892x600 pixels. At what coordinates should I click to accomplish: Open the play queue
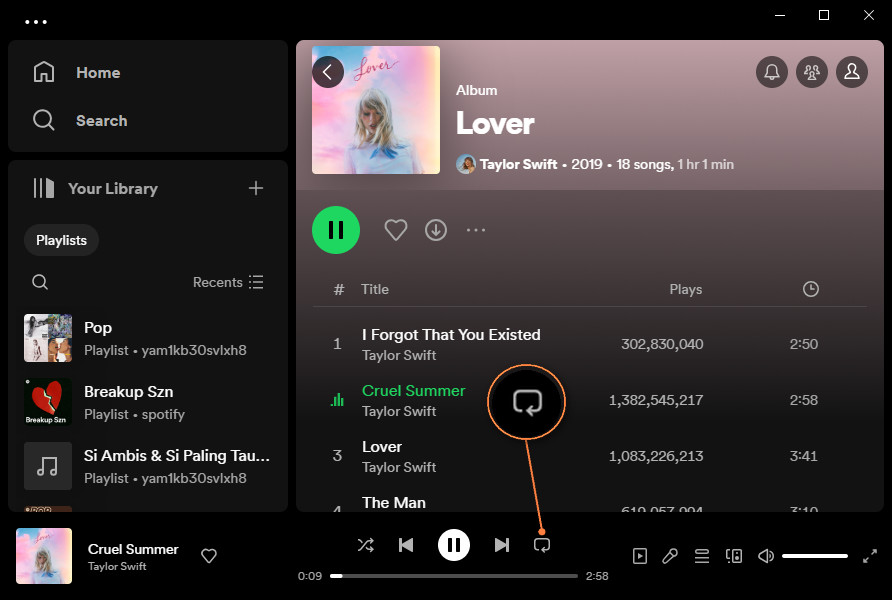pyautogui.click(x=701, y=556)
